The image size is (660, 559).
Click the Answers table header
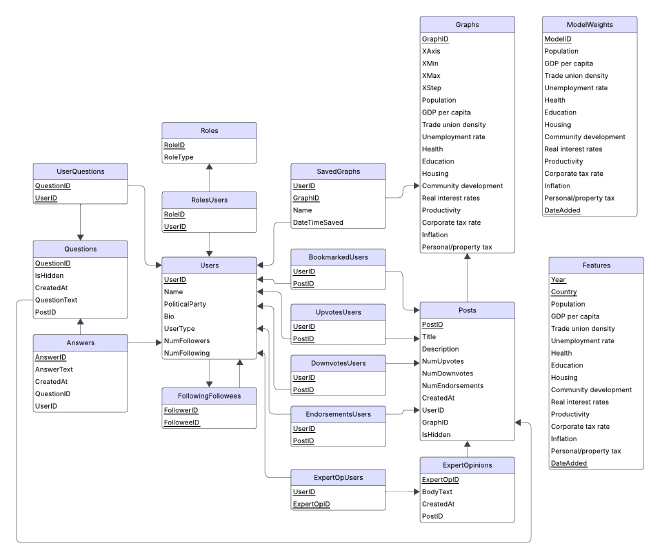tap(78, 341)
